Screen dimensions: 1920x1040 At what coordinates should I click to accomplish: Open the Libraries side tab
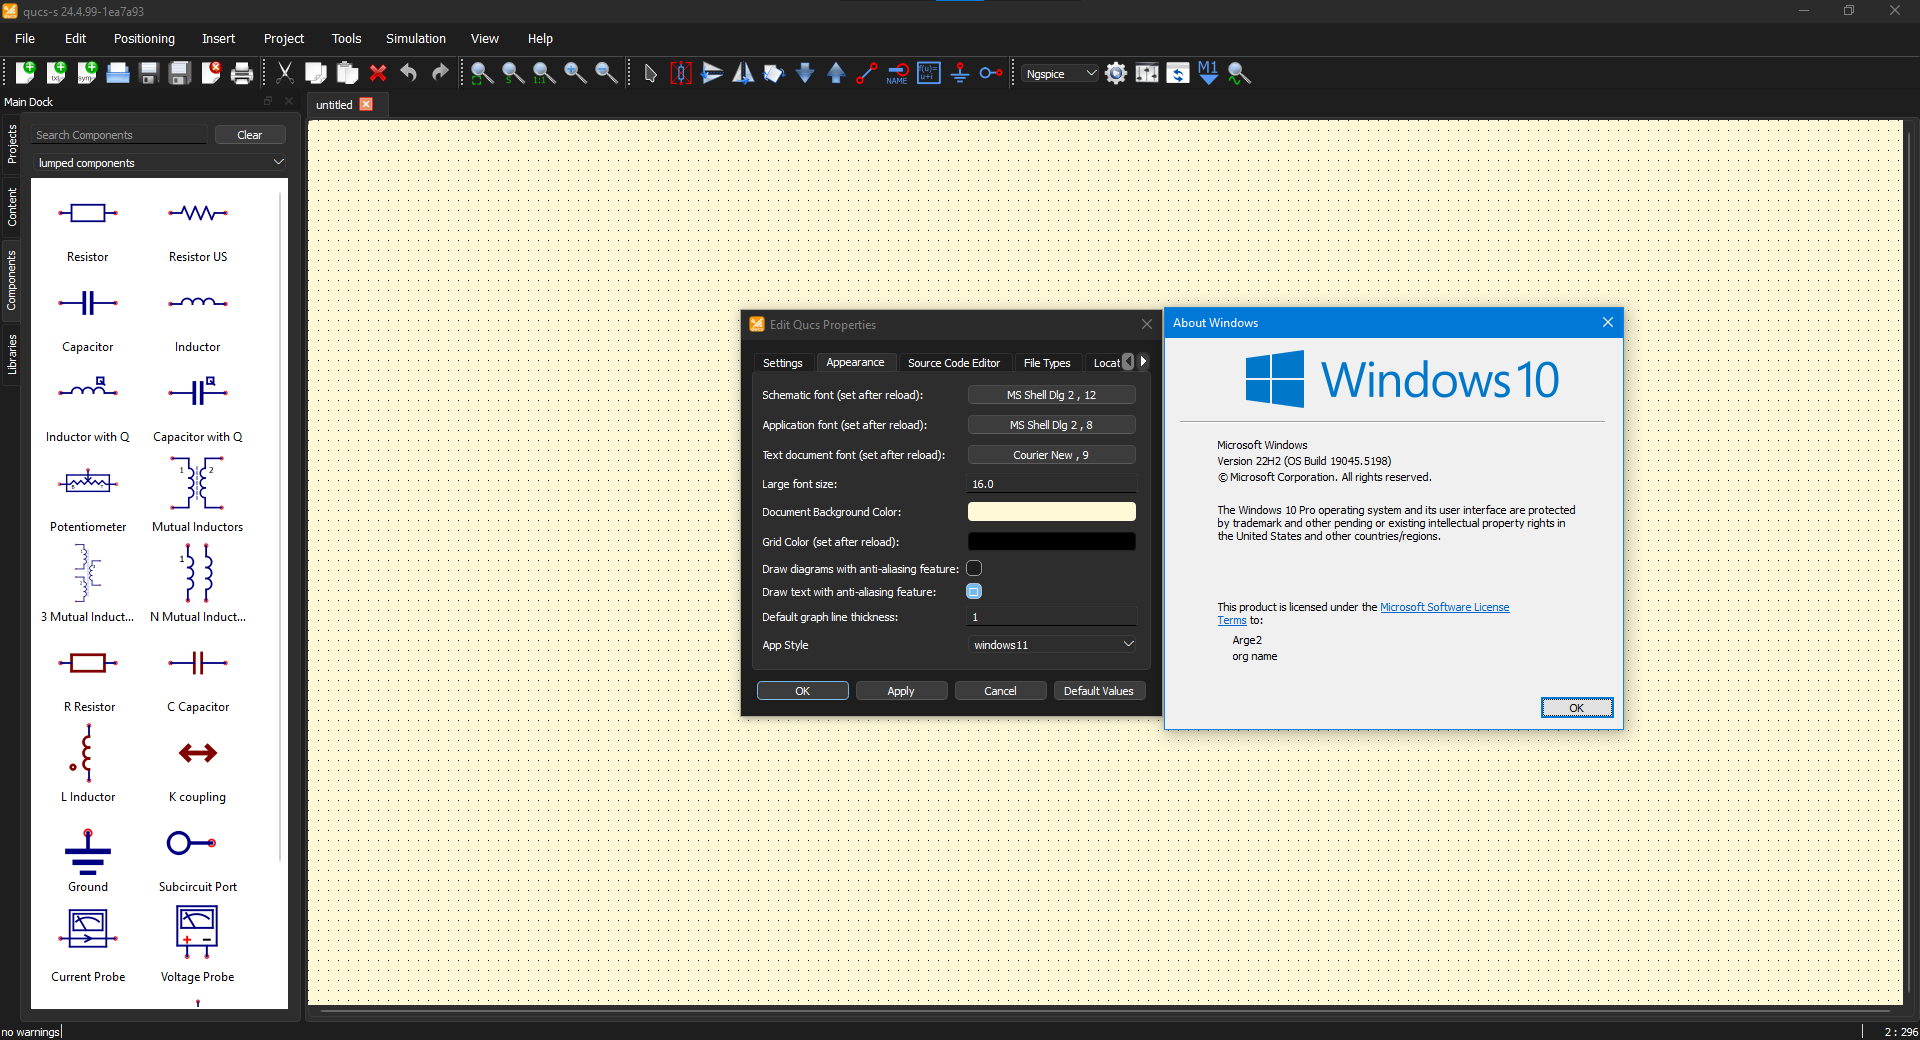click(12, 355)
